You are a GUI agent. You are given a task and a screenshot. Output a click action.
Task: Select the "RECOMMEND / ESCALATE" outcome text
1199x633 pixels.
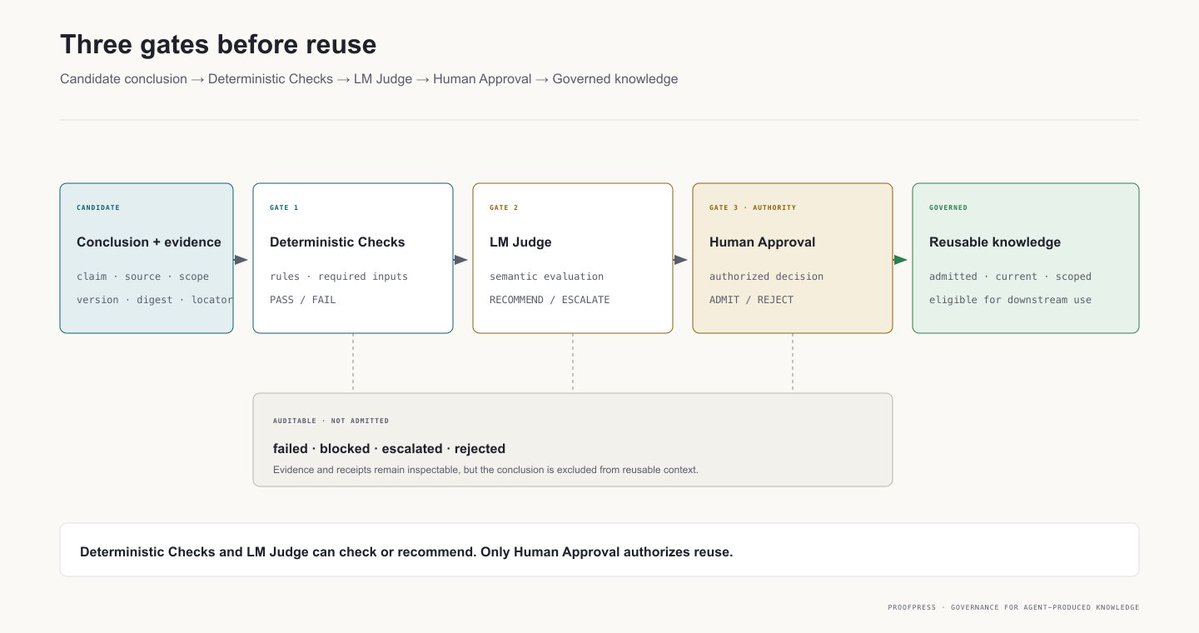[x=550, y=300]
